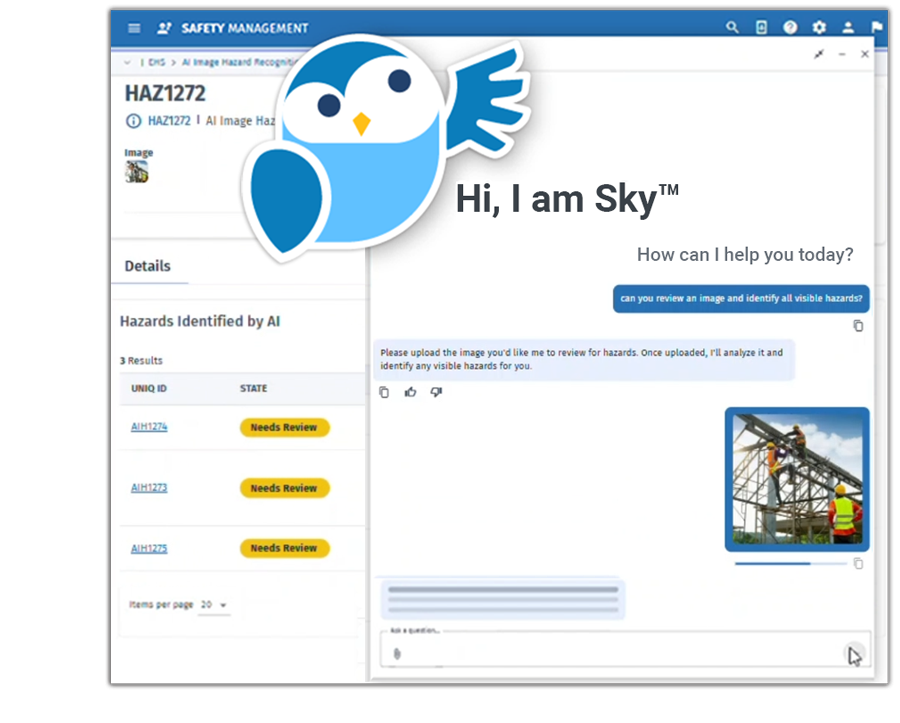Switch to the Details tab

coord(148,266)
